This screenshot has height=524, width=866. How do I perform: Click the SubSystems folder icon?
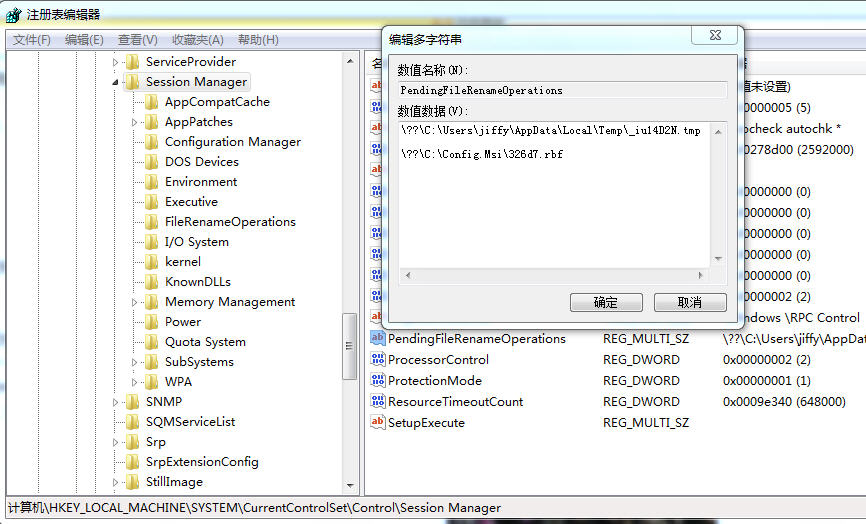click(152, 362)
